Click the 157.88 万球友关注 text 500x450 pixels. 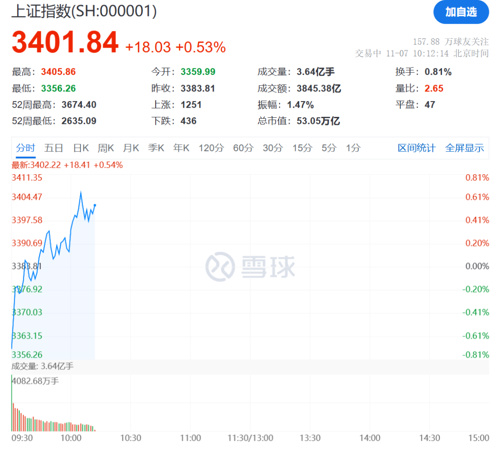[451, 42]
